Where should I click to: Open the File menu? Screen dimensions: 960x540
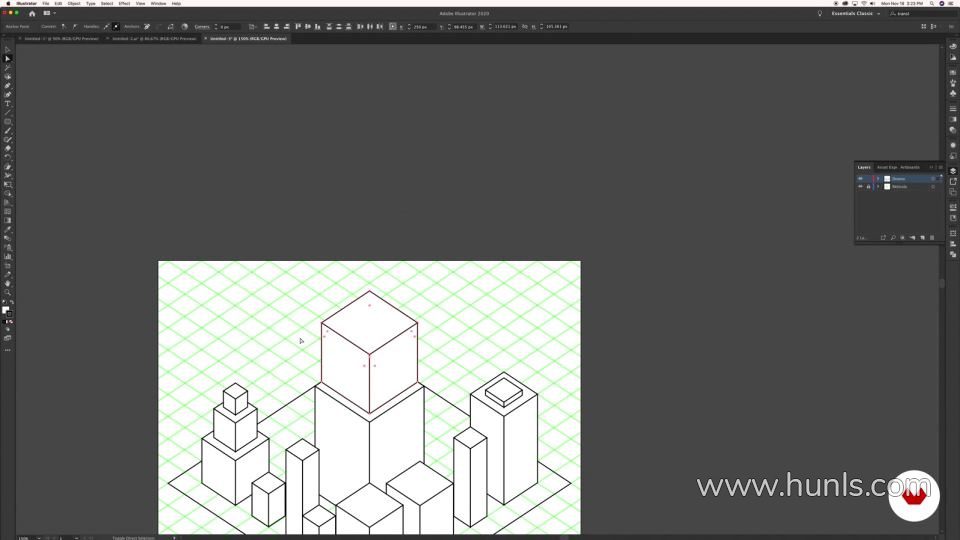[x=45, y=4]
